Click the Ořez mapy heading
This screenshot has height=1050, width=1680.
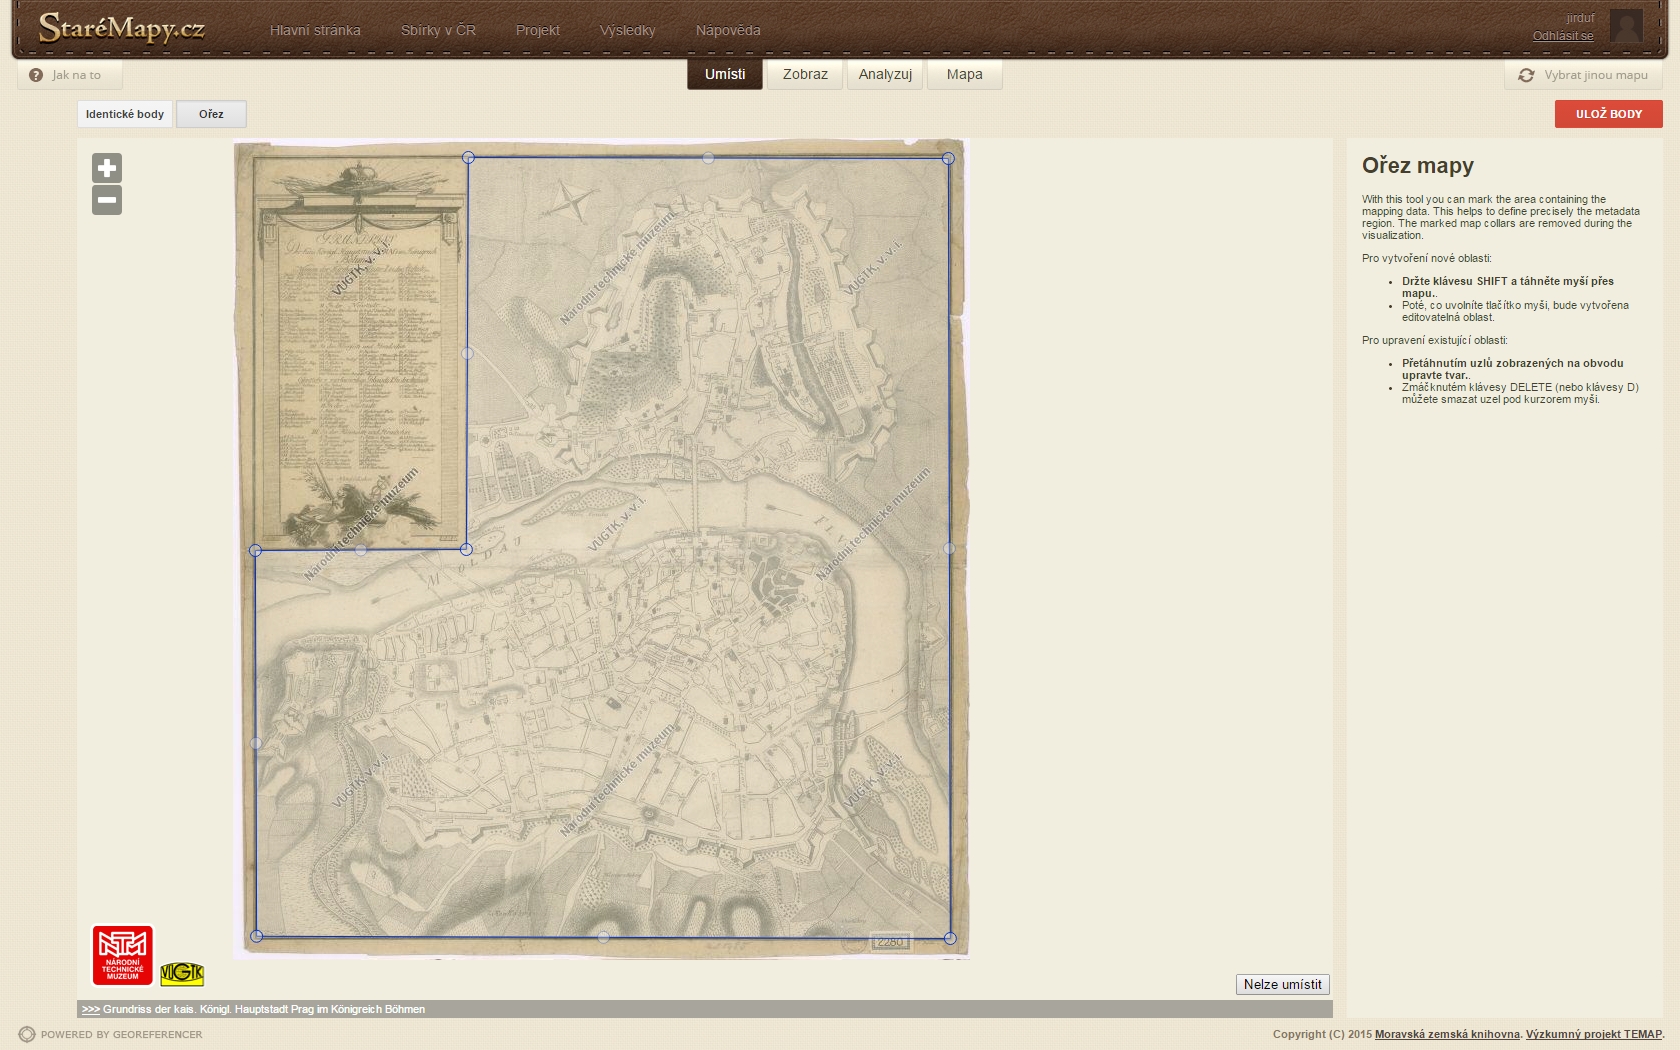1417,165
